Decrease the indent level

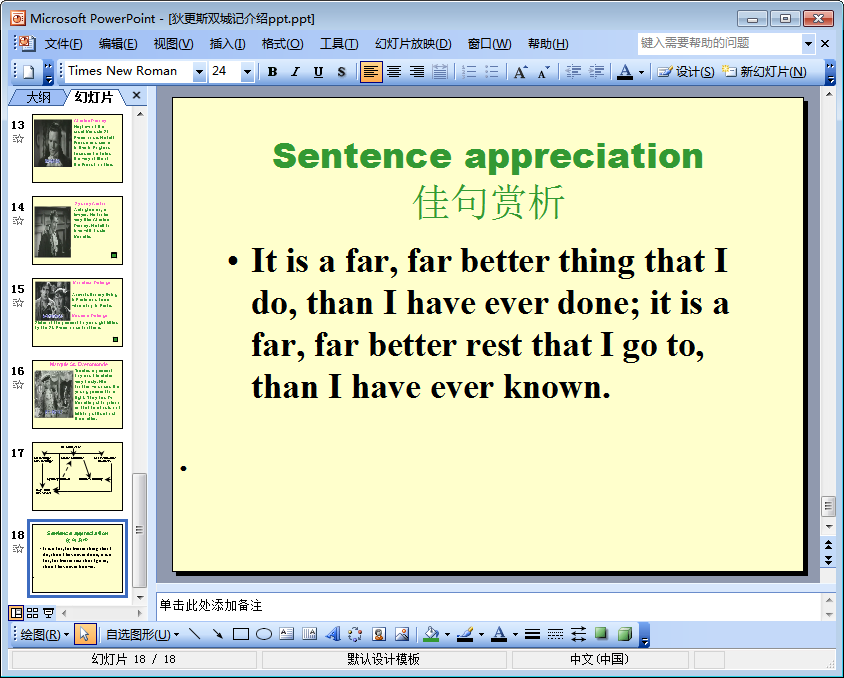[573, 72]
